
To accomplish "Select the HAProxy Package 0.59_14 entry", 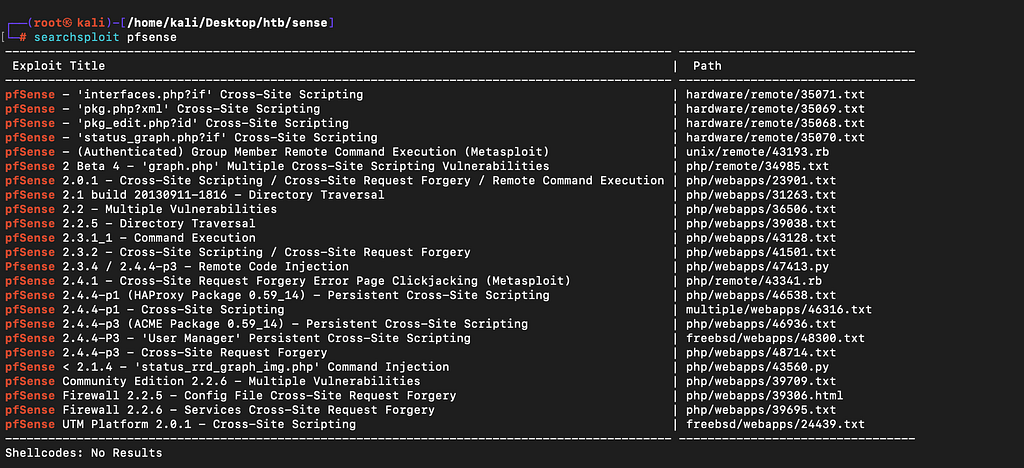I will coord(278,296).
